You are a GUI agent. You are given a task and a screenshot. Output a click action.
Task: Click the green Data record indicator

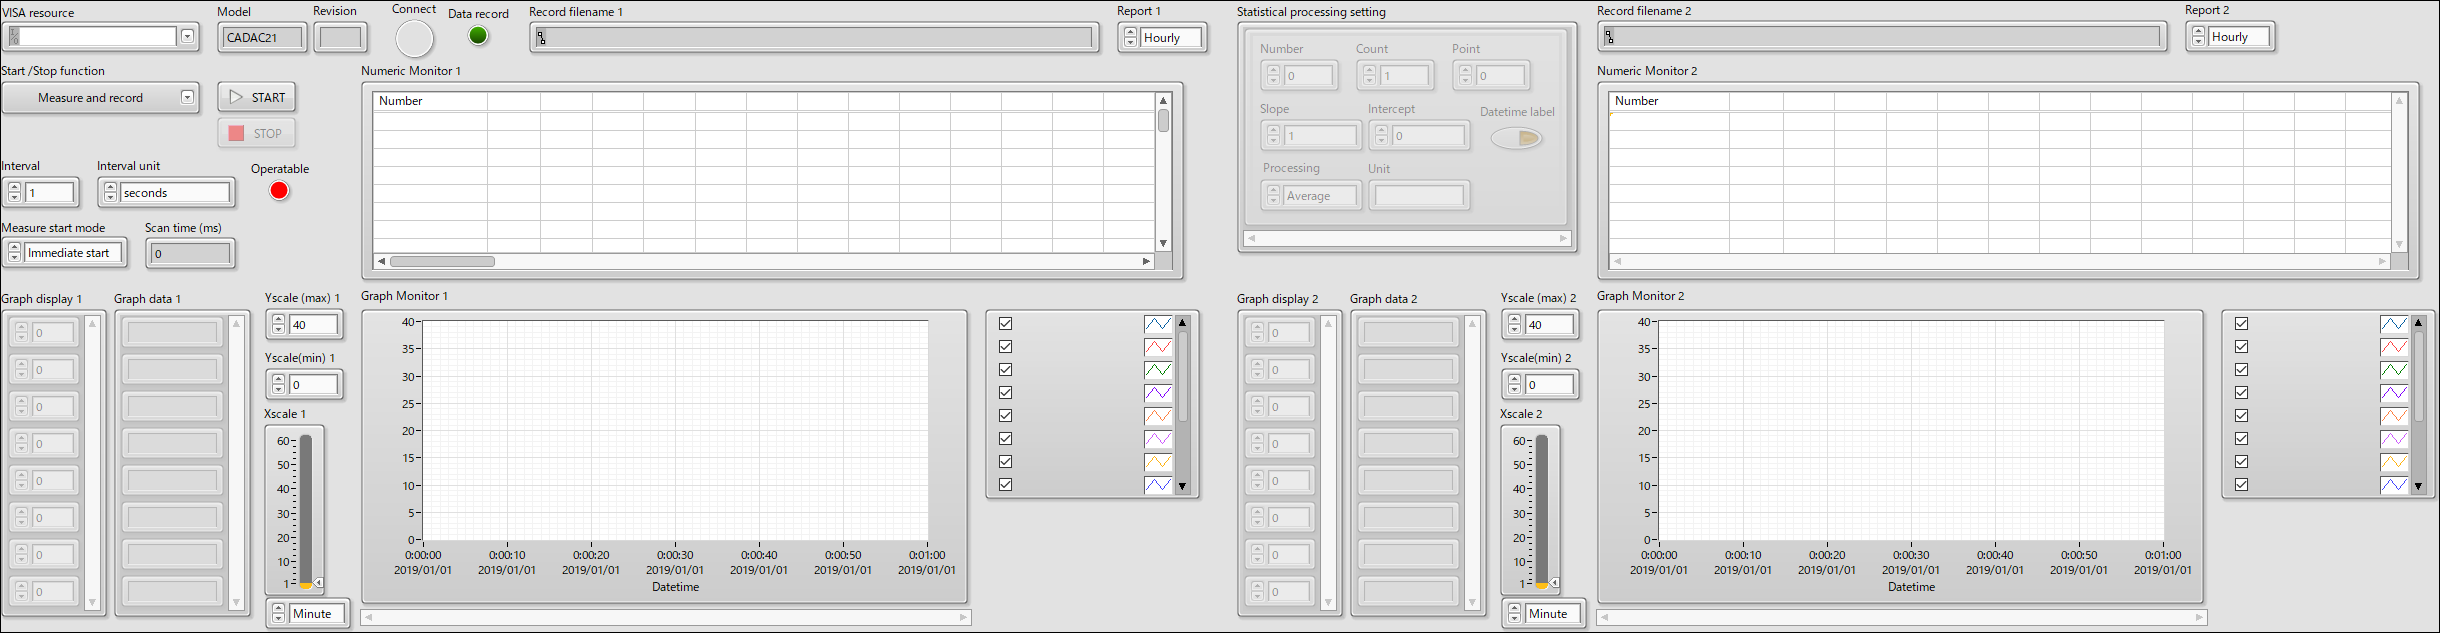click(478, 36)
